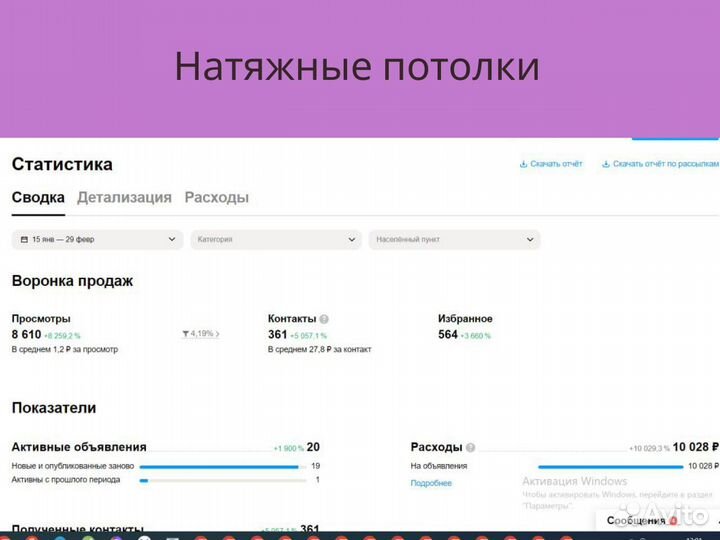Image resolution: width=720 pixels, height=540 pixels.
Task: Click the +5 057,1 % change under Контакты
Action: tap(308, 336)
